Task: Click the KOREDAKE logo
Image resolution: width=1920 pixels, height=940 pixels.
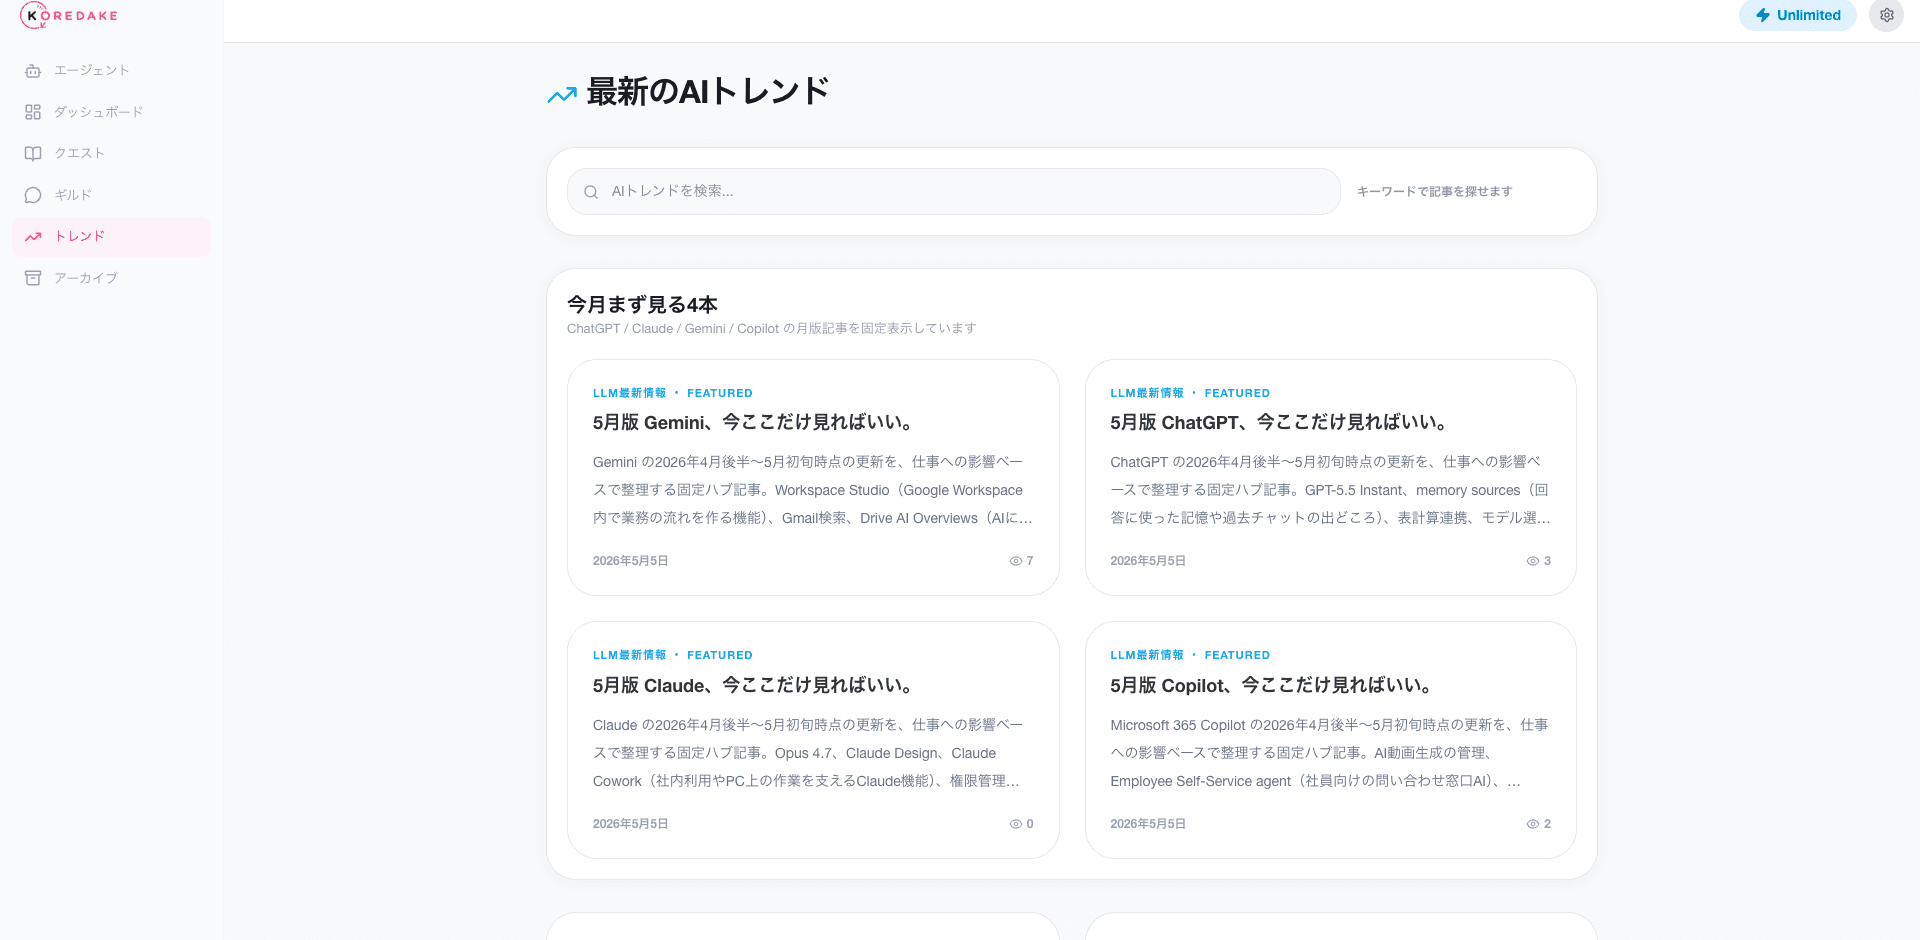Action: (69, 15)
